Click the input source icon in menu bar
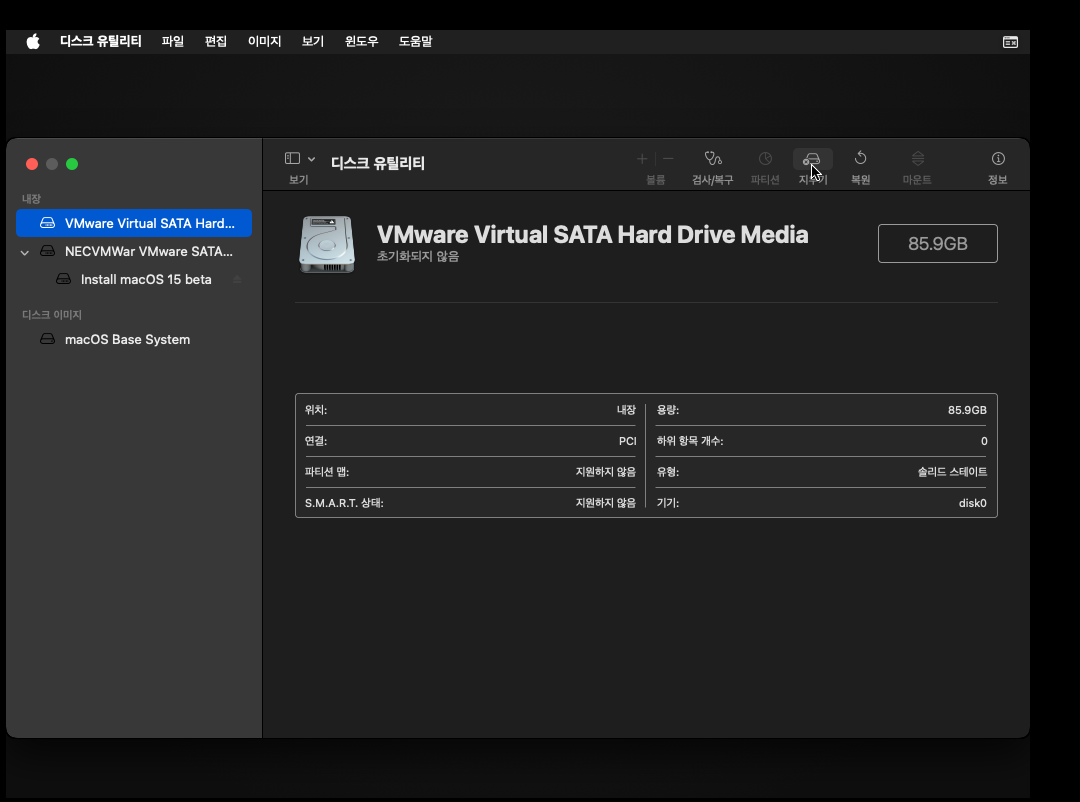 (1010, 42)
